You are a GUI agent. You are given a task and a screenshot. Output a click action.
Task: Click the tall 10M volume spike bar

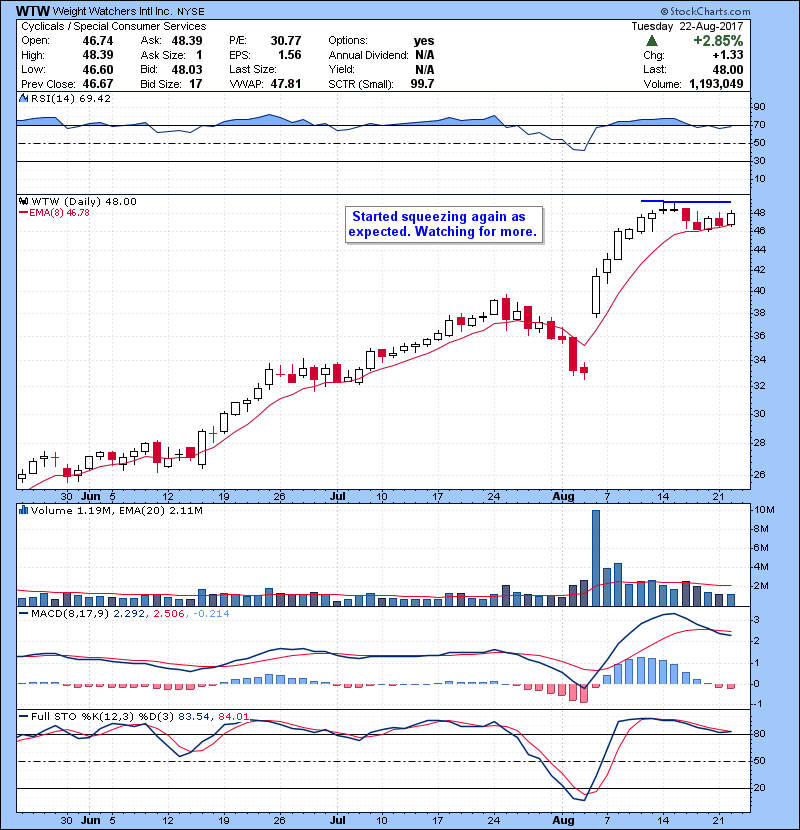pos(596,558)
